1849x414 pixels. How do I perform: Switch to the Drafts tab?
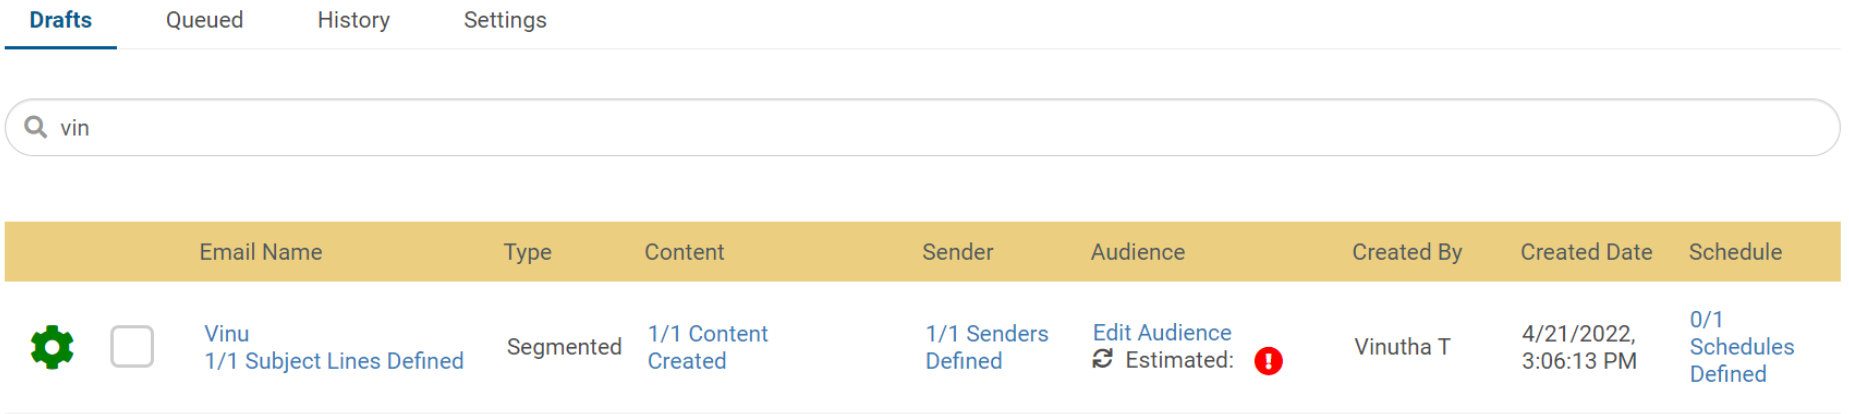point(61,20)
